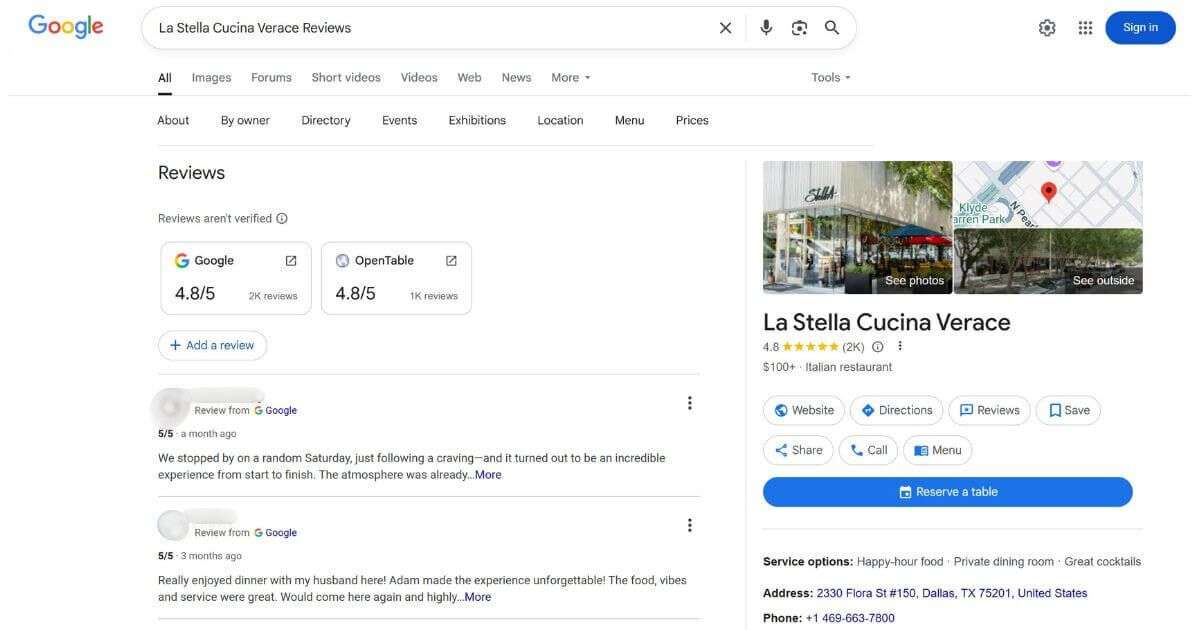Image resolution: width=1200 pixels, height=630 pixels.
Task: Open the quick settings gear icon
Action: [1047, 27]
